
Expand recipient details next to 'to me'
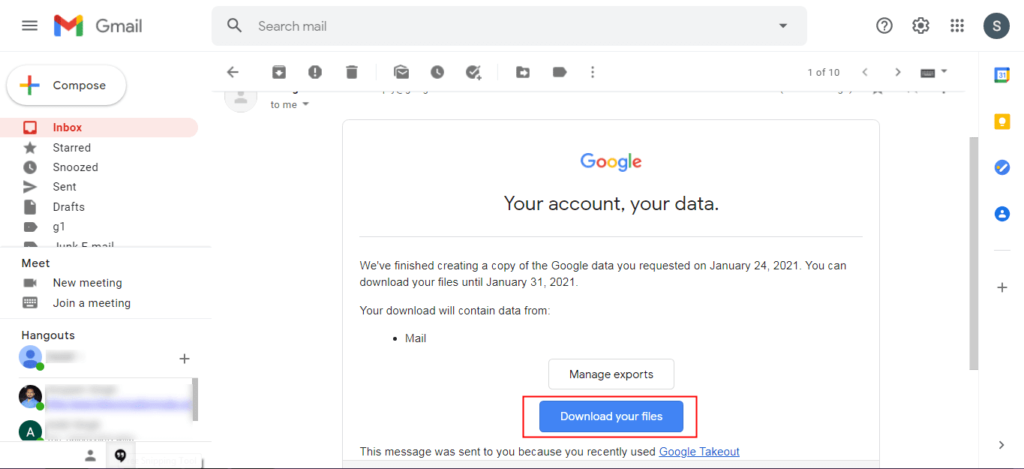coord(305,105)
